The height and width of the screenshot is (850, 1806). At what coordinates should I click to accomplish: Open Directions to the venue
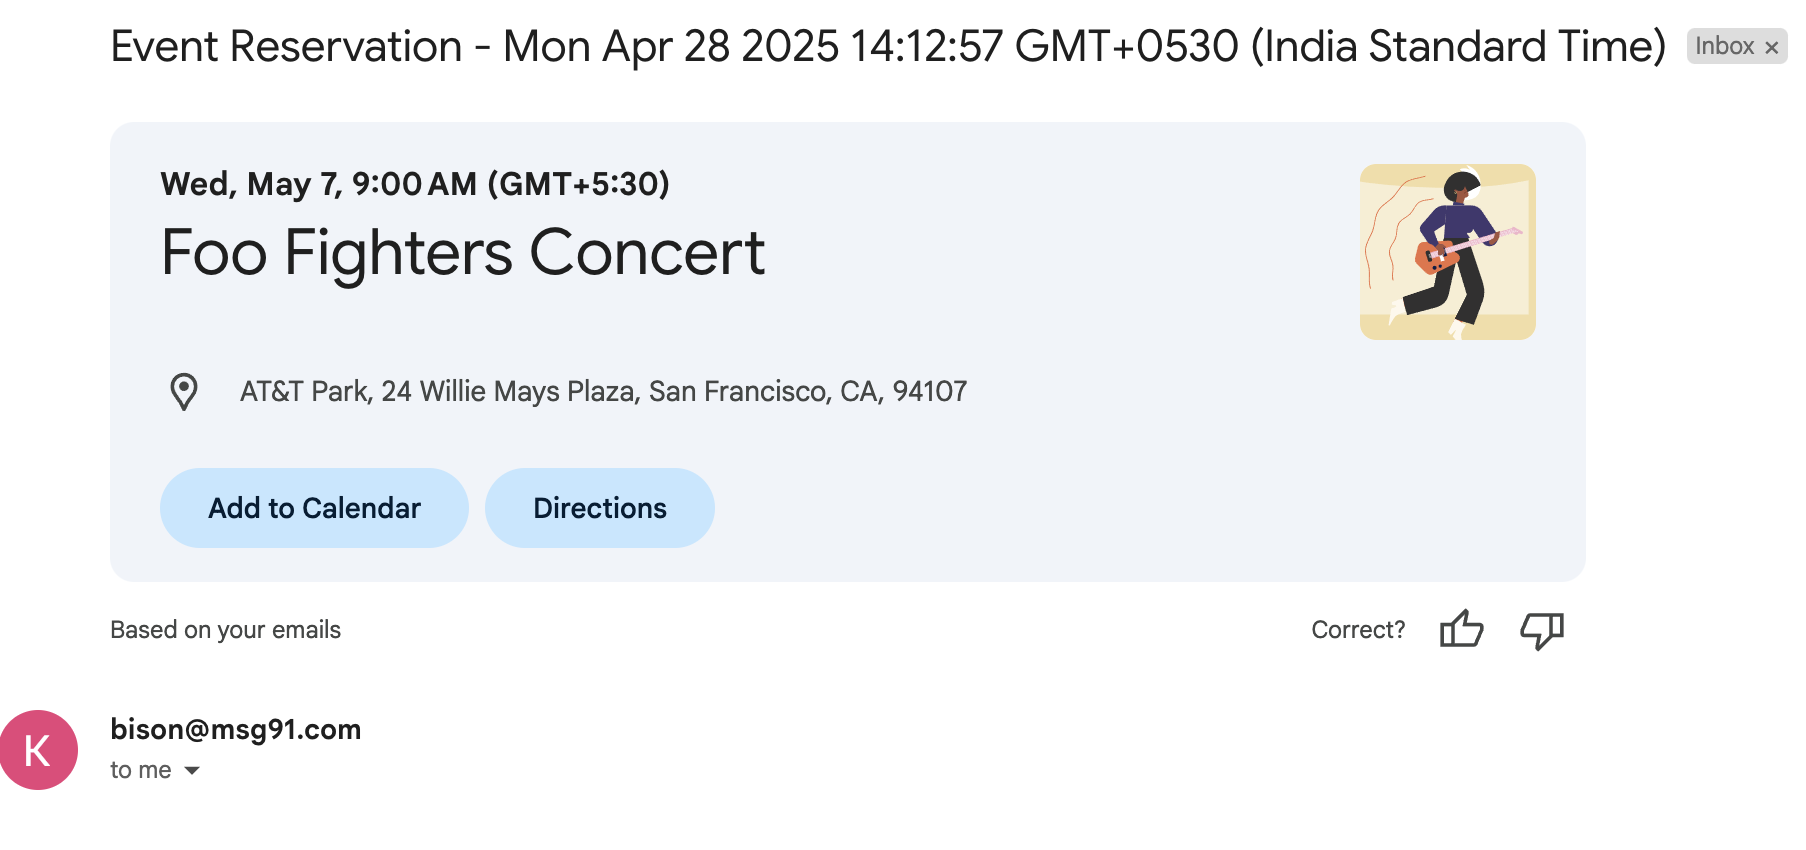click(599, 508)
